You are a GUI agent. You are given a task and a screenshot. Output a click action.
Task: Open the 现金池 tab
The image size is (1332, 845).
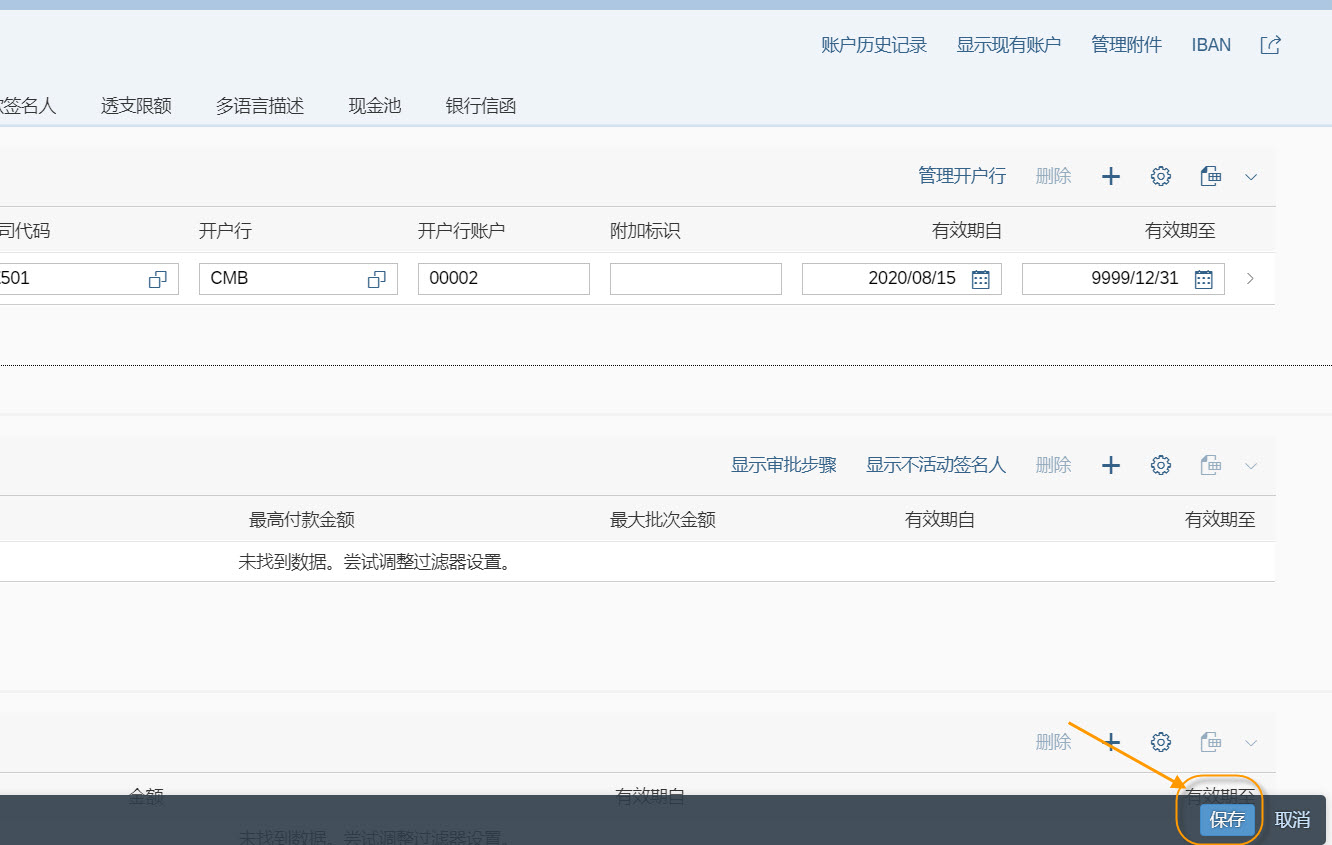pos(374,105)
